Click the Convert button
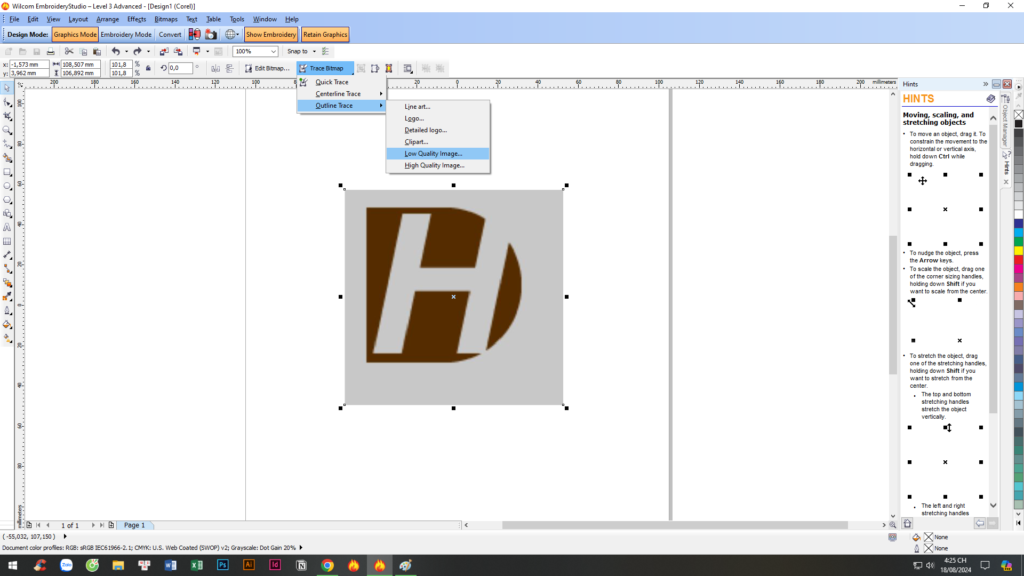Image resolution: width=1024 pixels, height=576 pixels. 170,34
